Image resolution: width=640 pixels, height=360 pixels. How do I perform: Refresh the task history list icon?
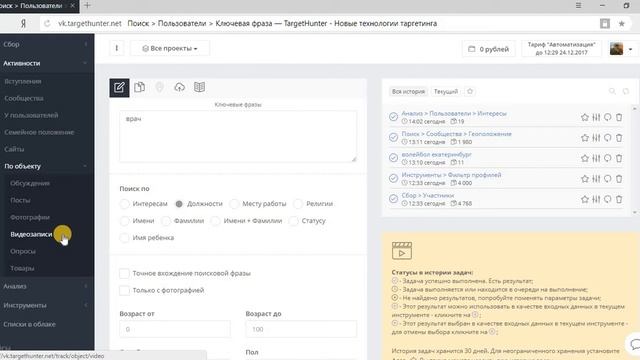(626, 91)
